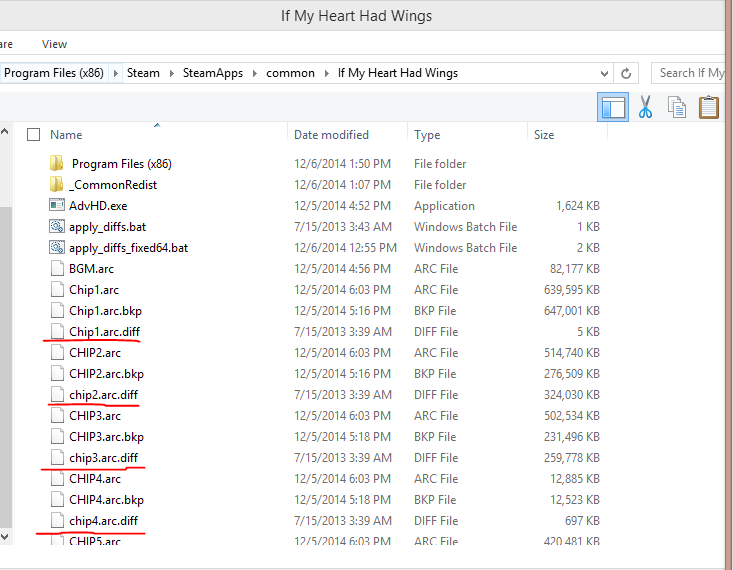
Task: Select the file name Chip1.arc.diff
Action: tap(104, 332)
